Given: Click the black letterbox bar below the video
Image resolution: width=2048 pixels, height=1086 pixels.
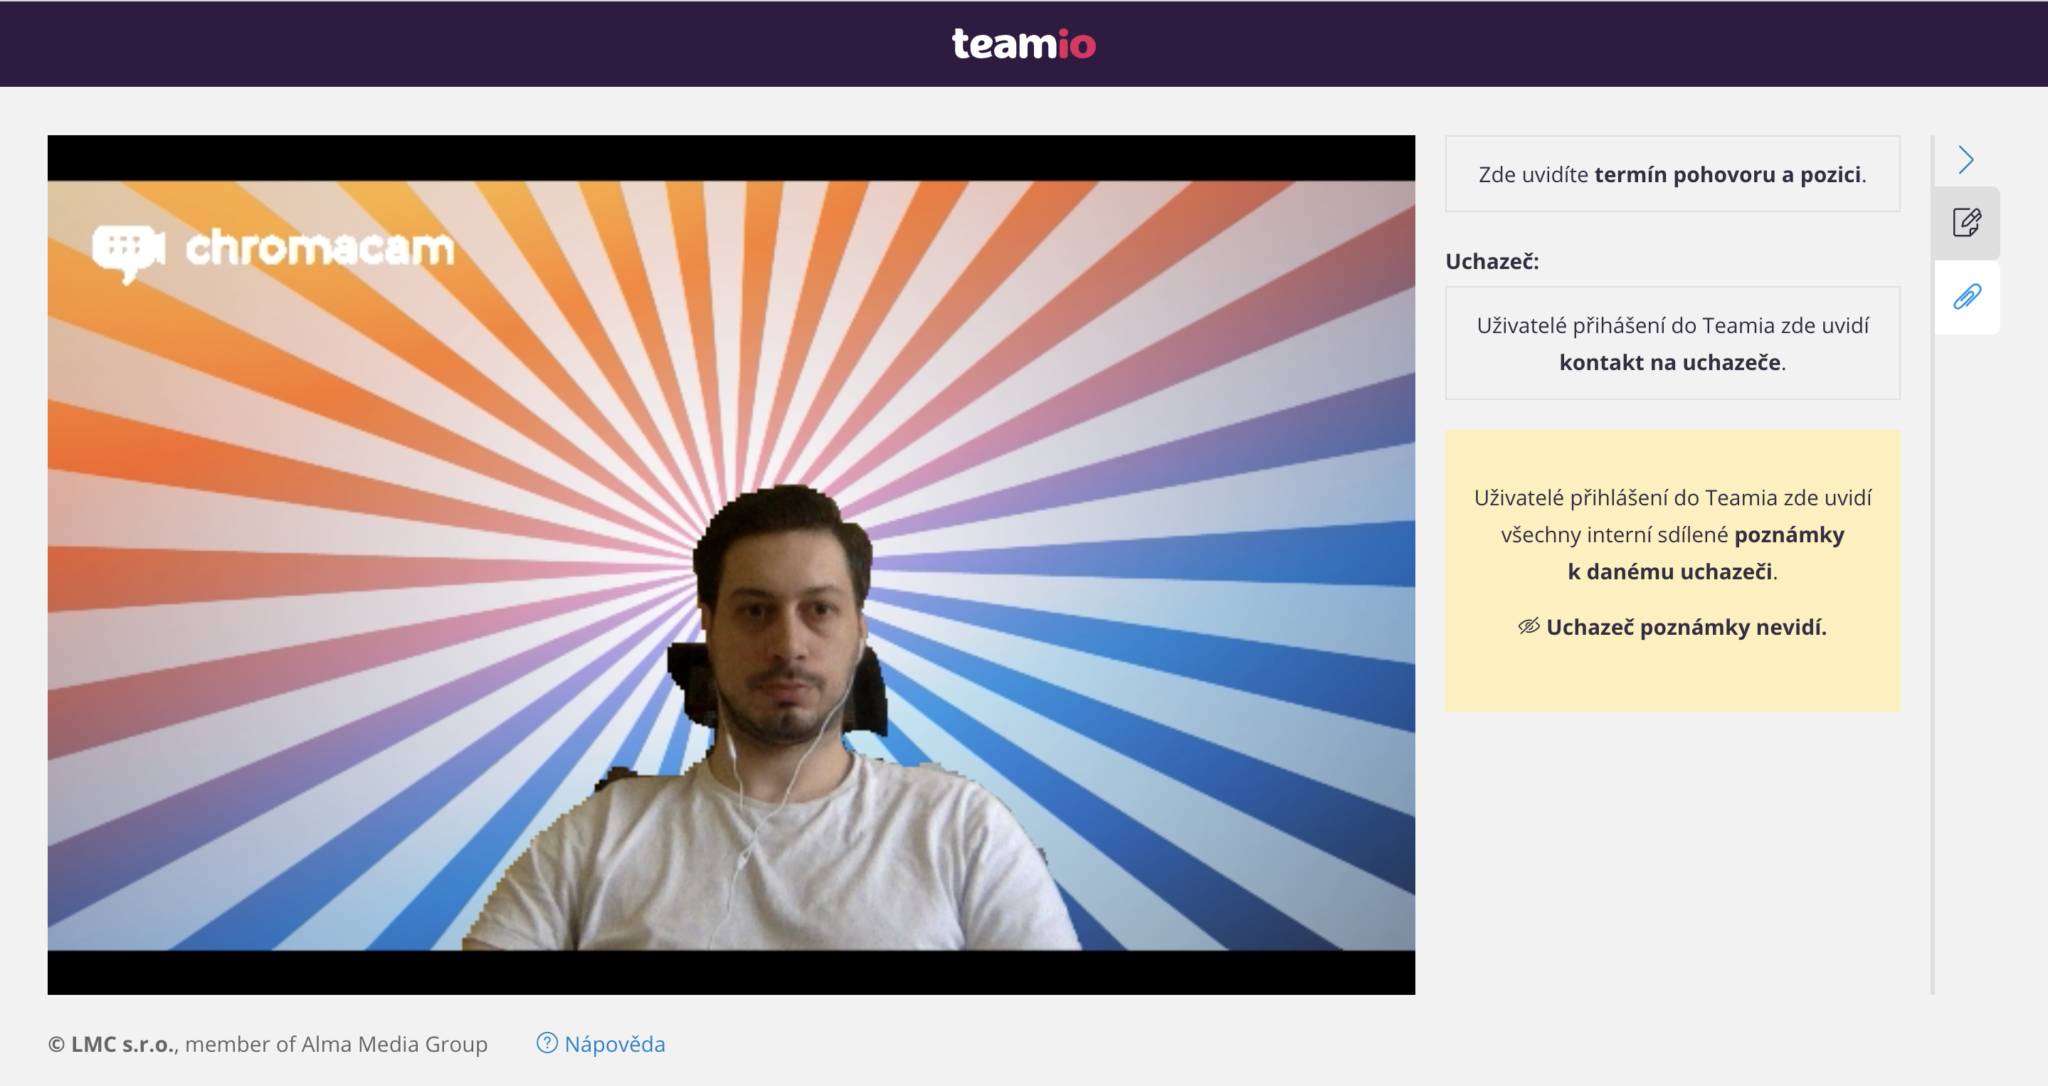Looking at the screenshot, I should point(730,972).
